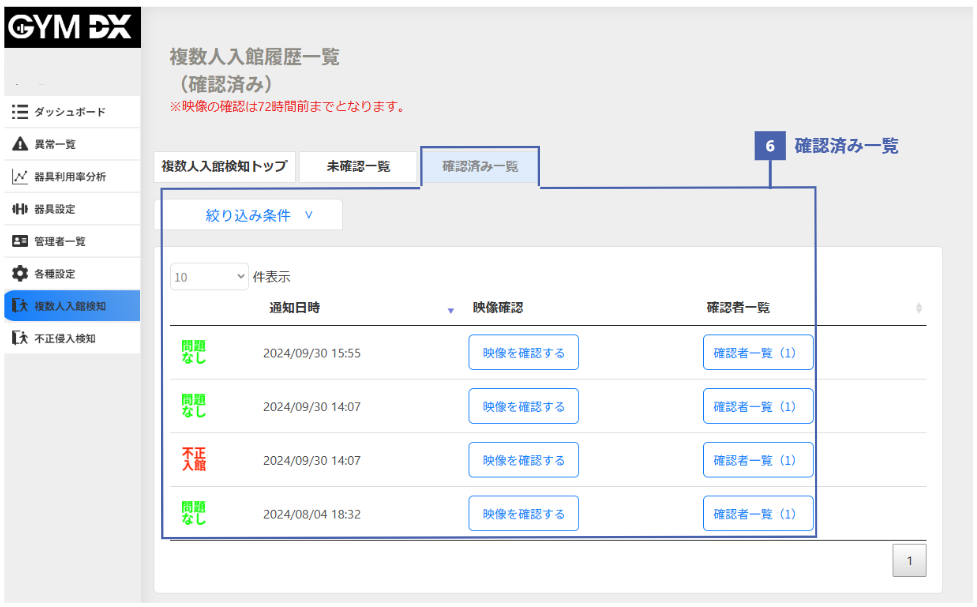Click the chart icon for 器具利用率分析

pos(20,176)
